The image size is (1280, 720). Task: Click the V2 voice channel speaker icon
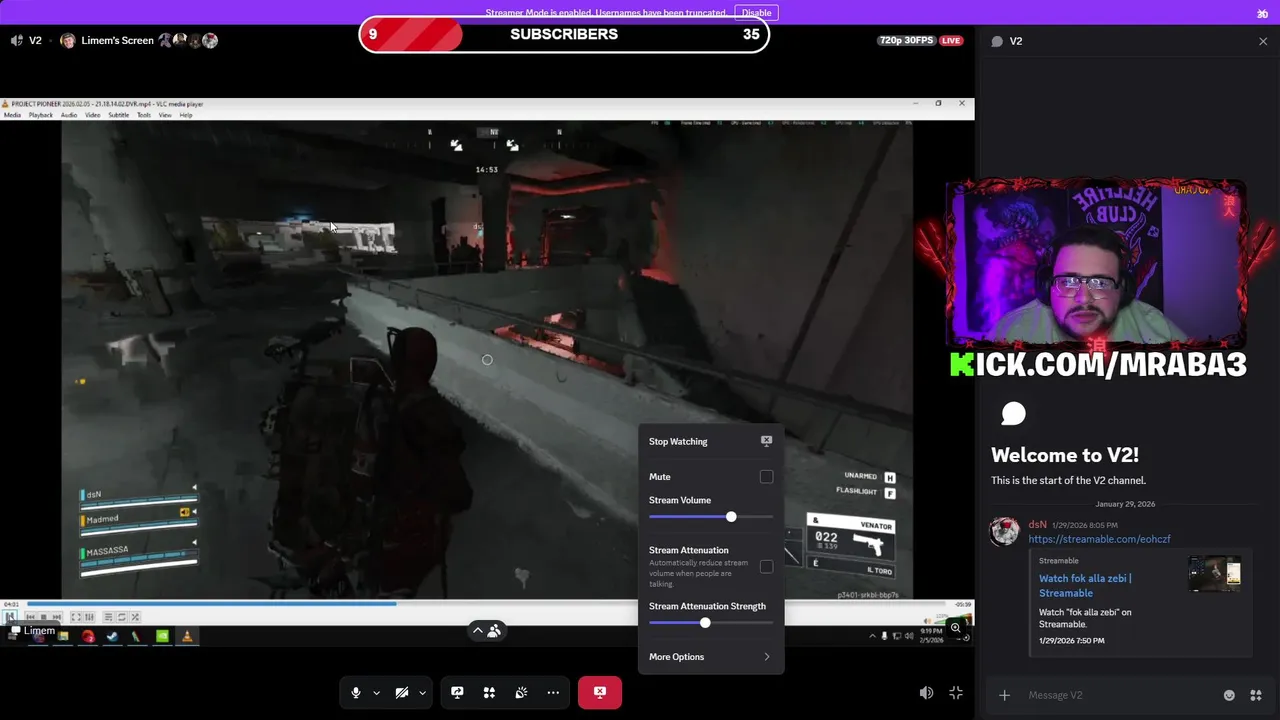pyautogui.click(x=17, y=41)
